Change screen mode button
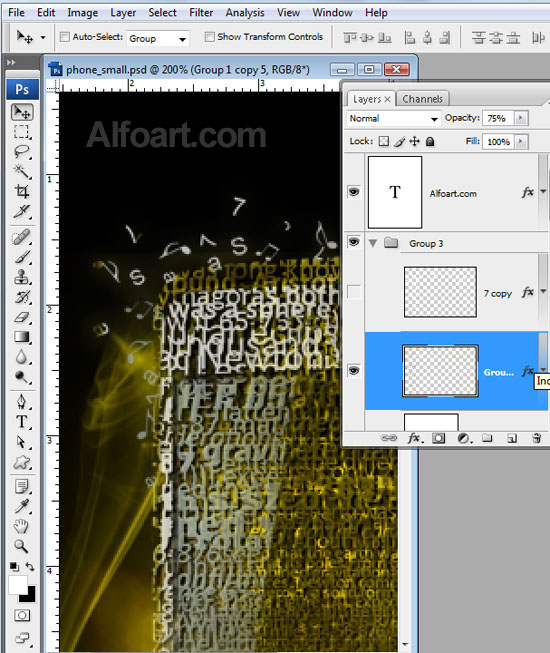This screenshot has width=550, height=653. [x=22, y=637]
